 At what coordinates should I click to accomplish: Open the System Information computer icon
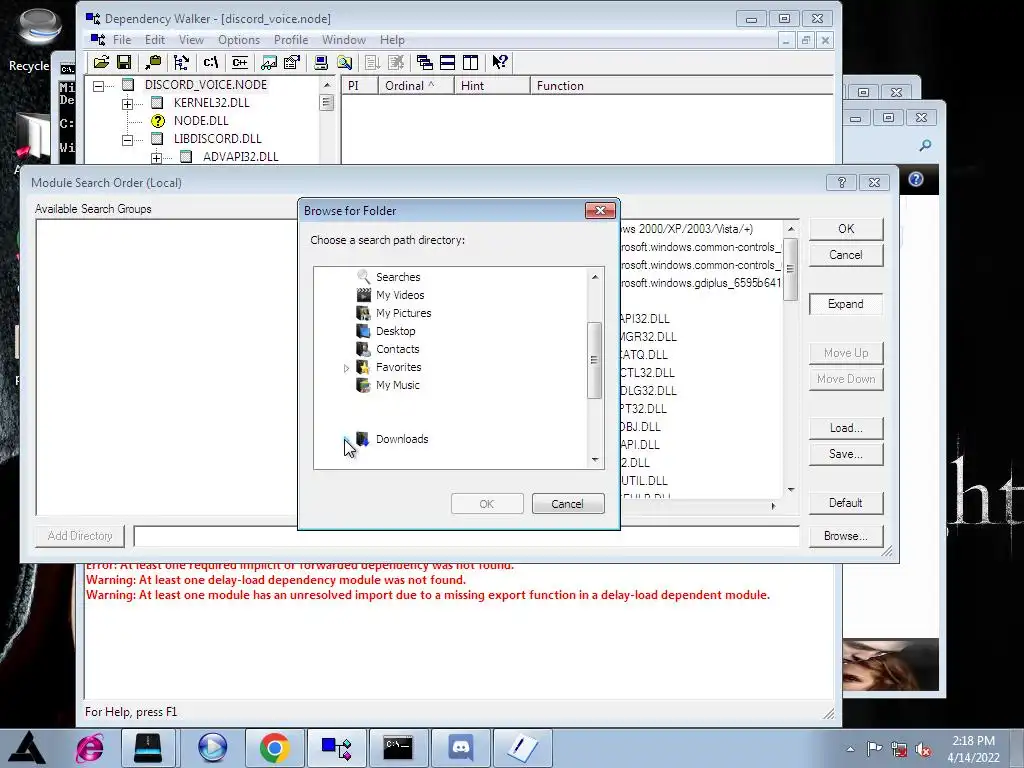[321, 63]
